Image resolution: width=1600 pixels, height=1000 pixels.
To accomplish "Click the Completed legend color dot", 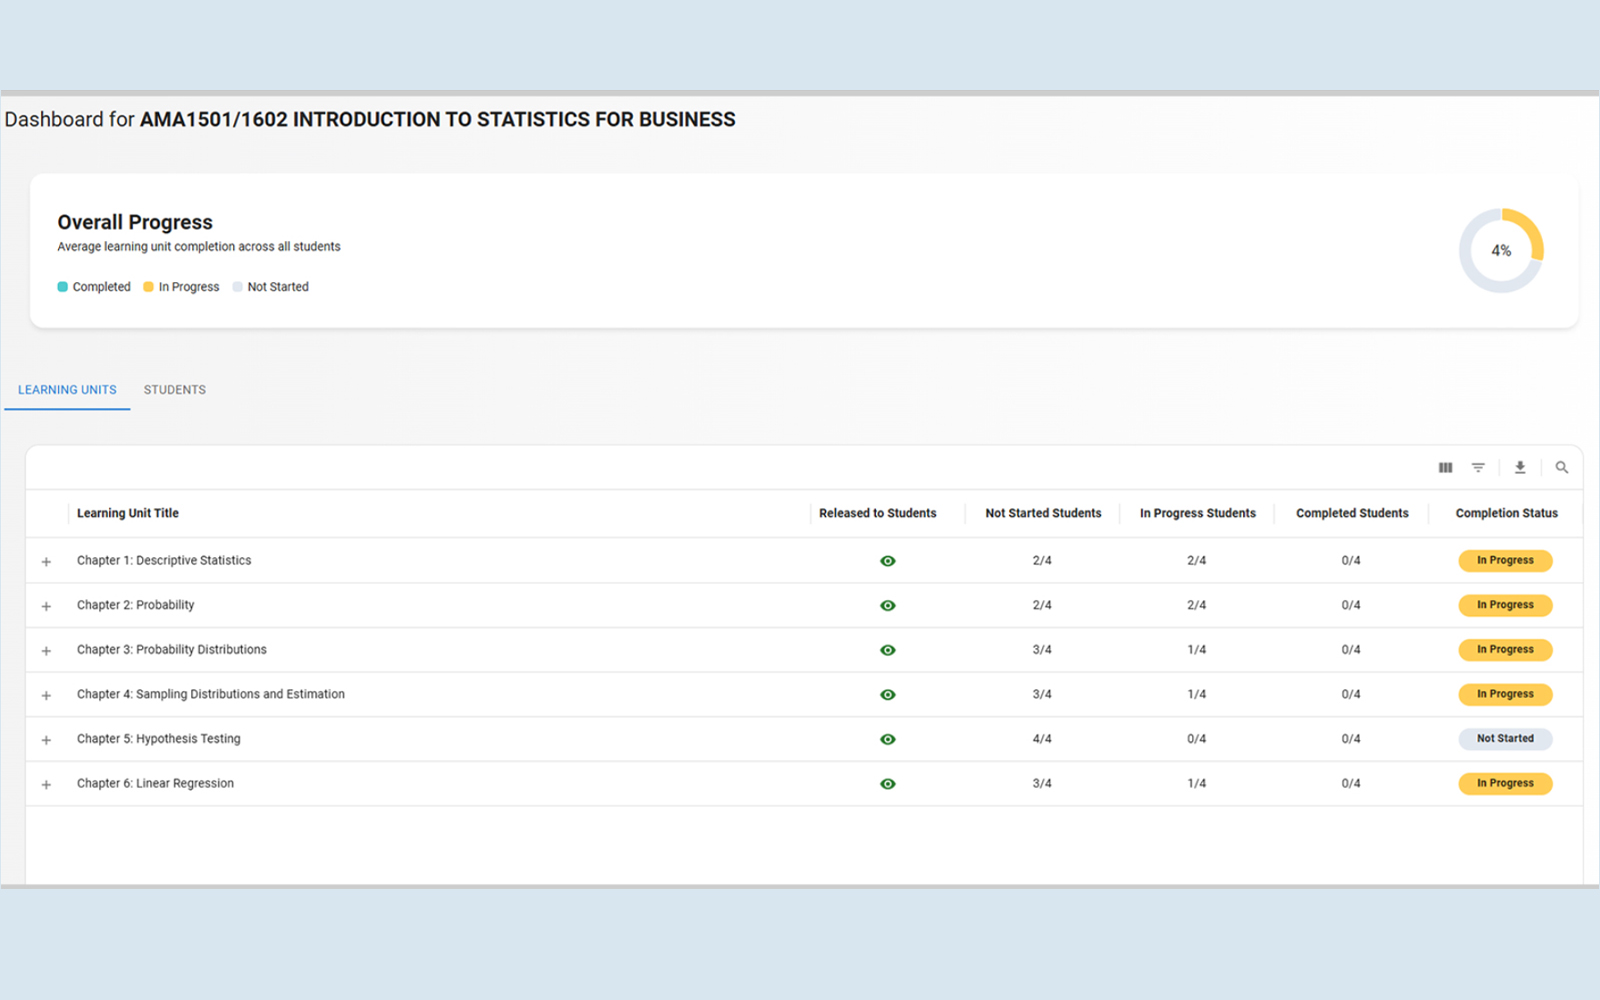I will point(62,287).
